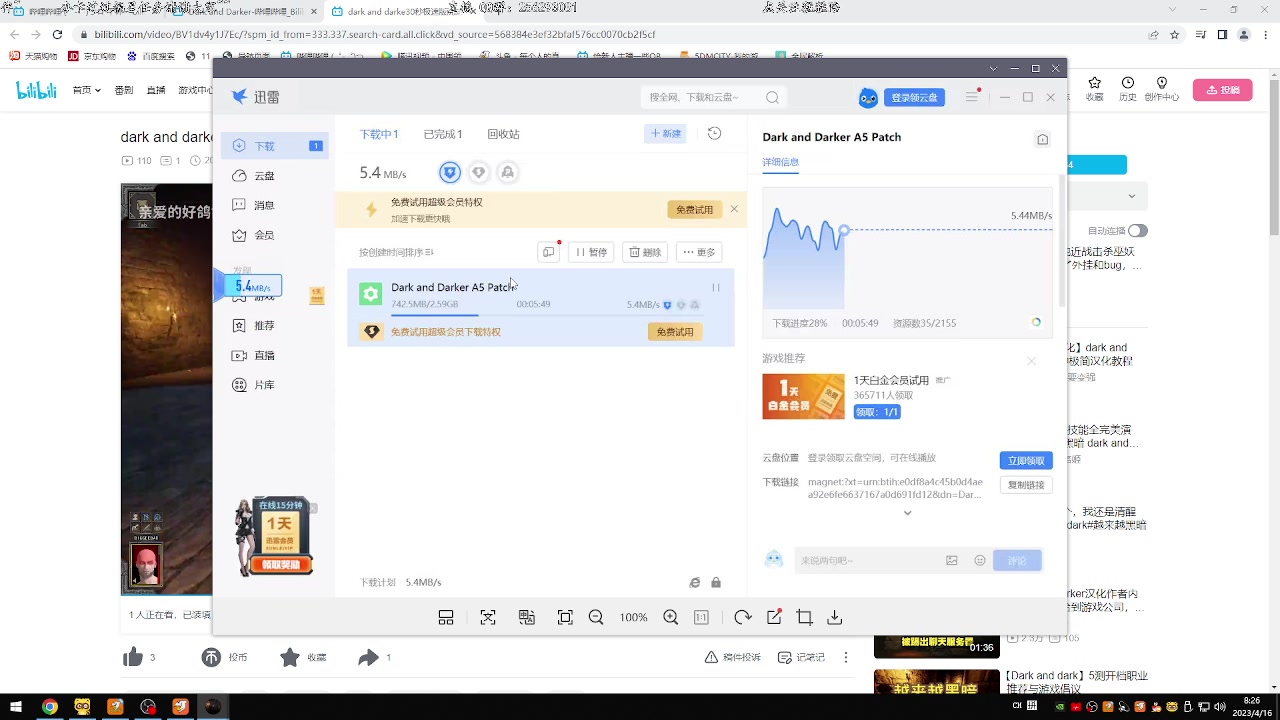The height and width of the screenshot is (720, 1280).
Task: Open bilibili 直播 menu item
Action: coord(156,90)
